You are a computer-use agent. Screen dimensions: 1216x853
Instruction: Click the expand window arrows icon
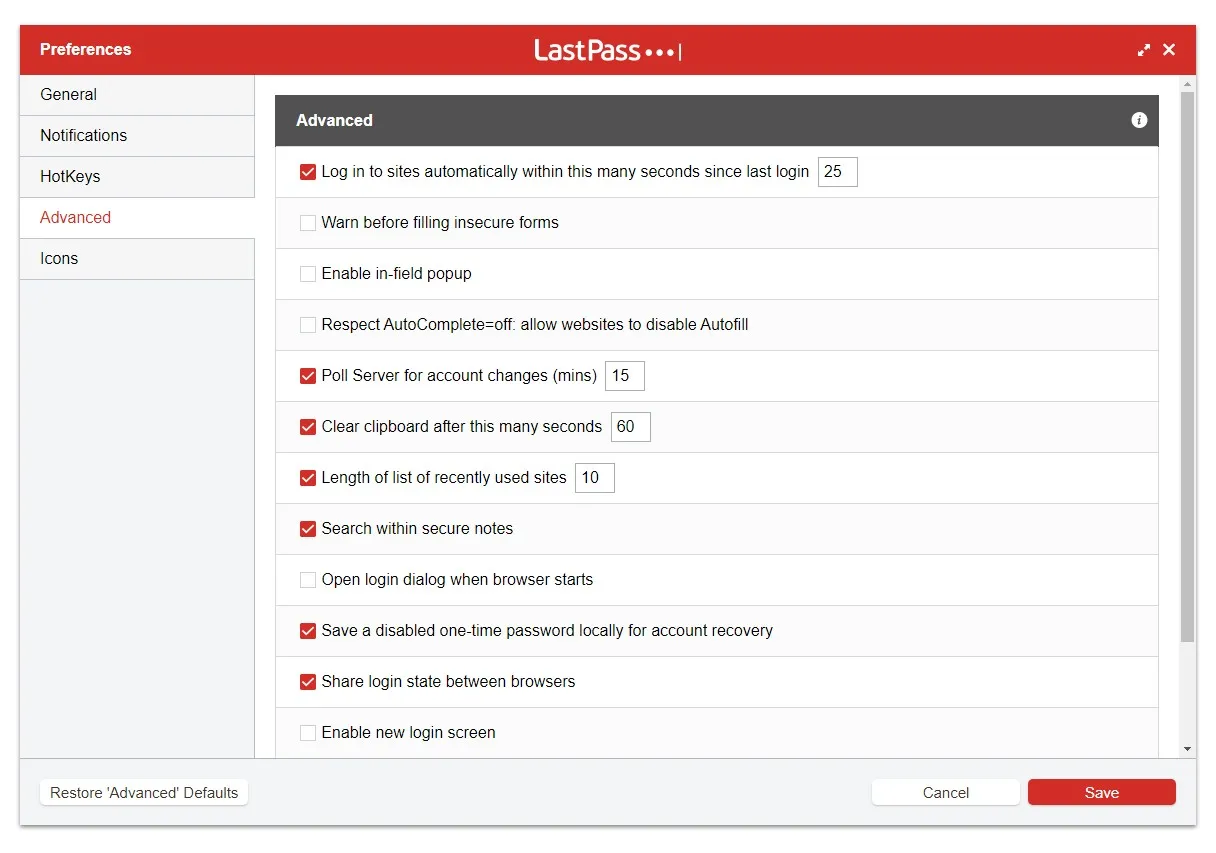[1144, 50]
